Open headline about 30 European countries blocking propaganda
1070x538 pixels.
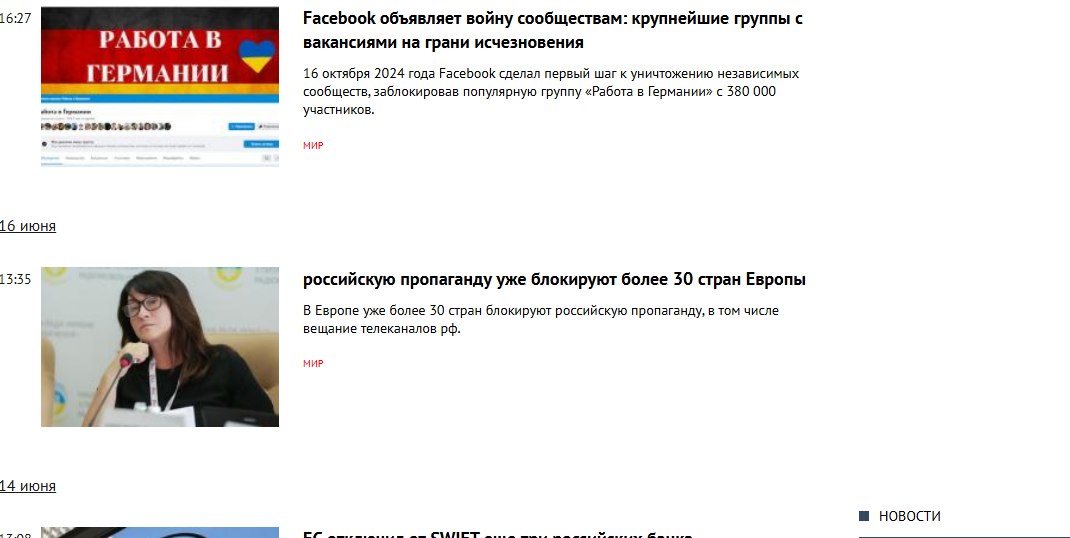pos(554,279)
